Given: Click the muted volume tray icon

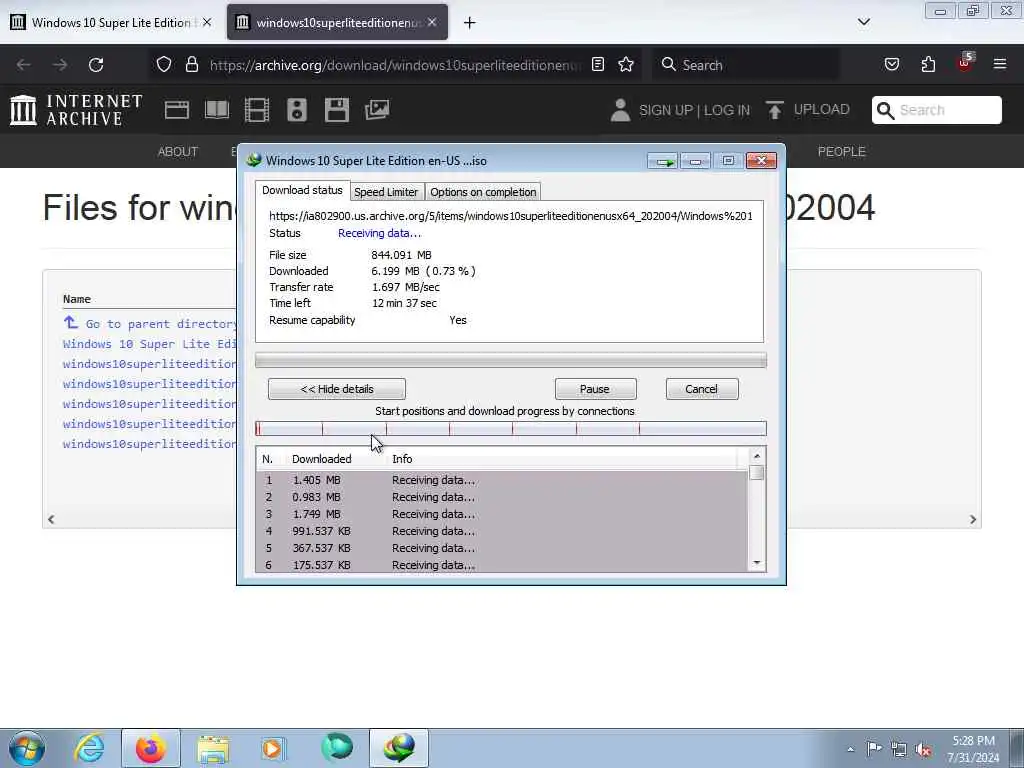Looking at the screenshot, I should click(923, 749).
